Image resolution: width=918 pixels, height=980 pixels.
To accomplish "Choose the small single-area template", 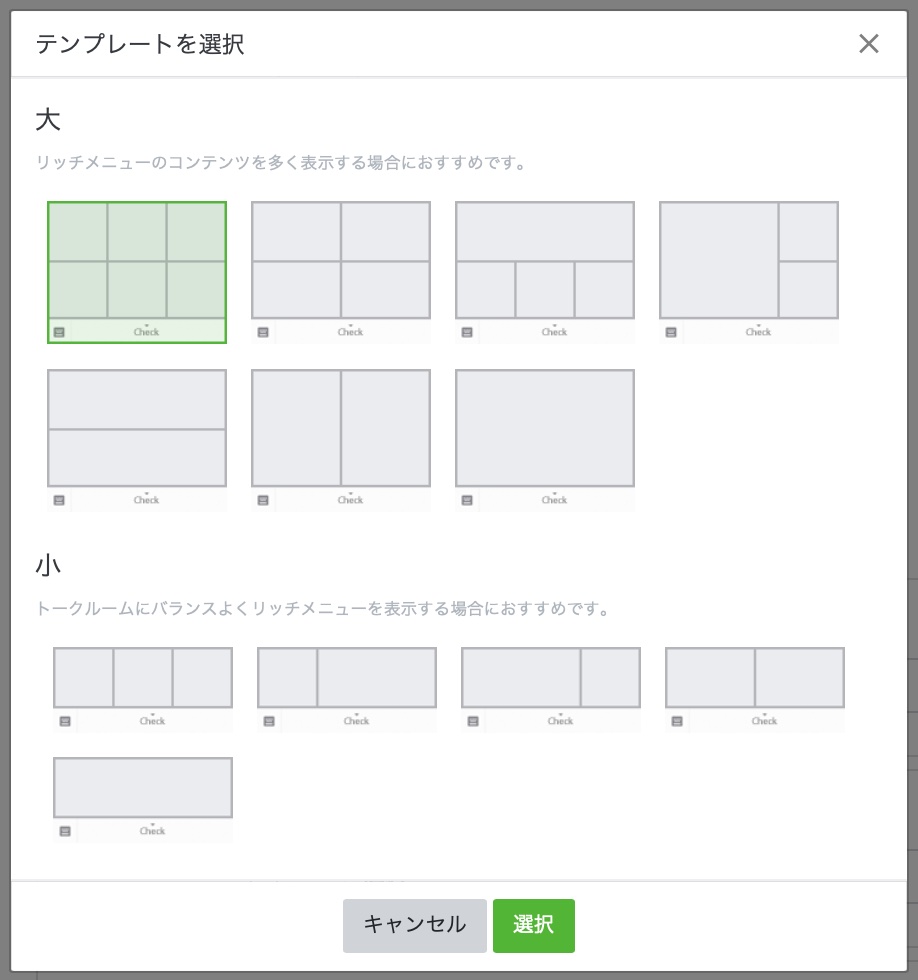I will 143,788.
